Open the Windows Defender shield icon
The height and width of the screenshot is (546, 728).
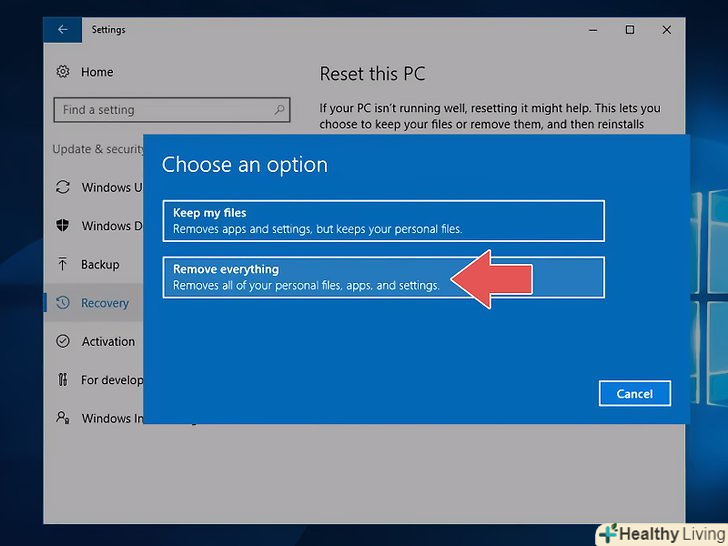(x=63, y=226)
